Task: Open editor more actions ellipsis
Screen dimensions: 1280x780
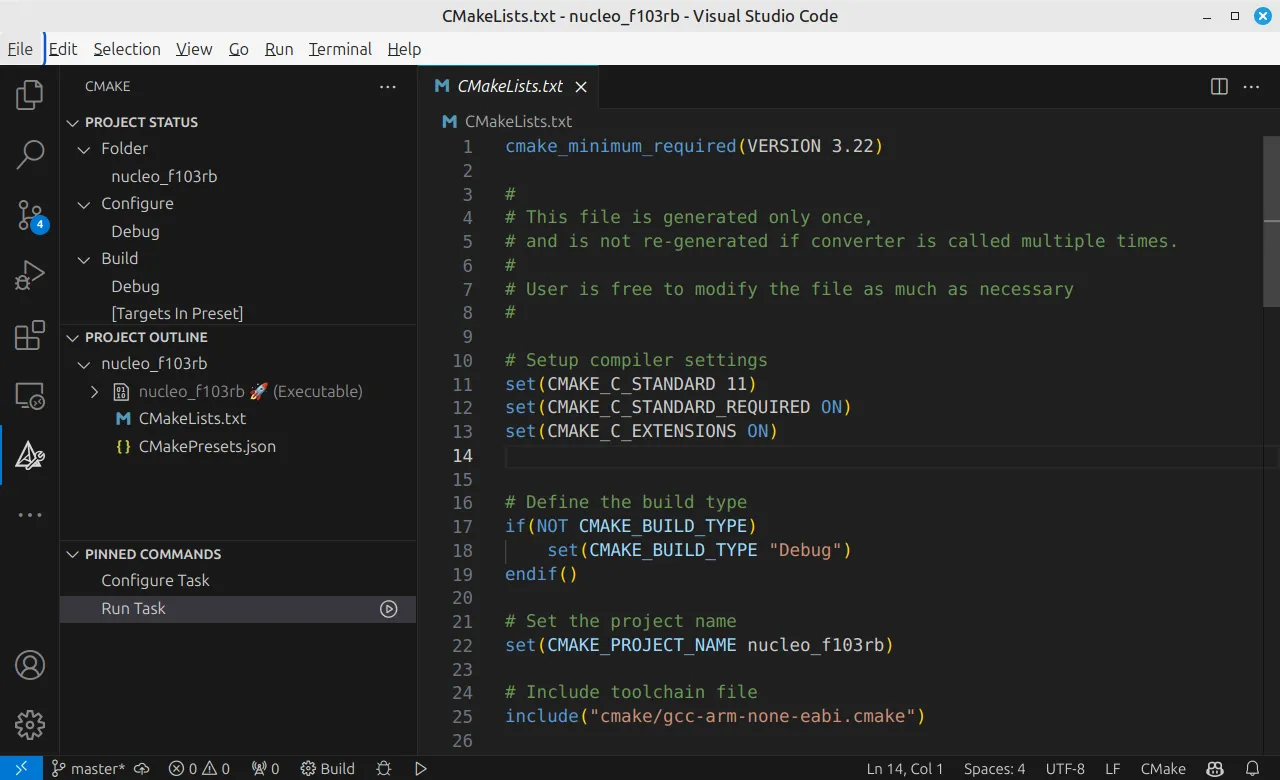Action: 1251,87
